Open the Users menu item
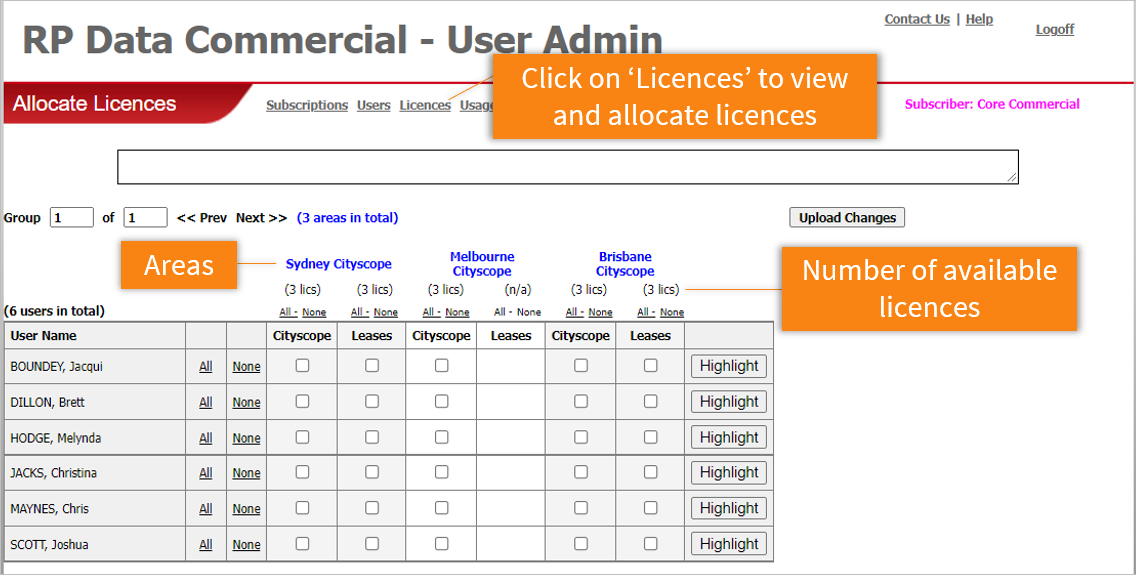 (374, 105)
